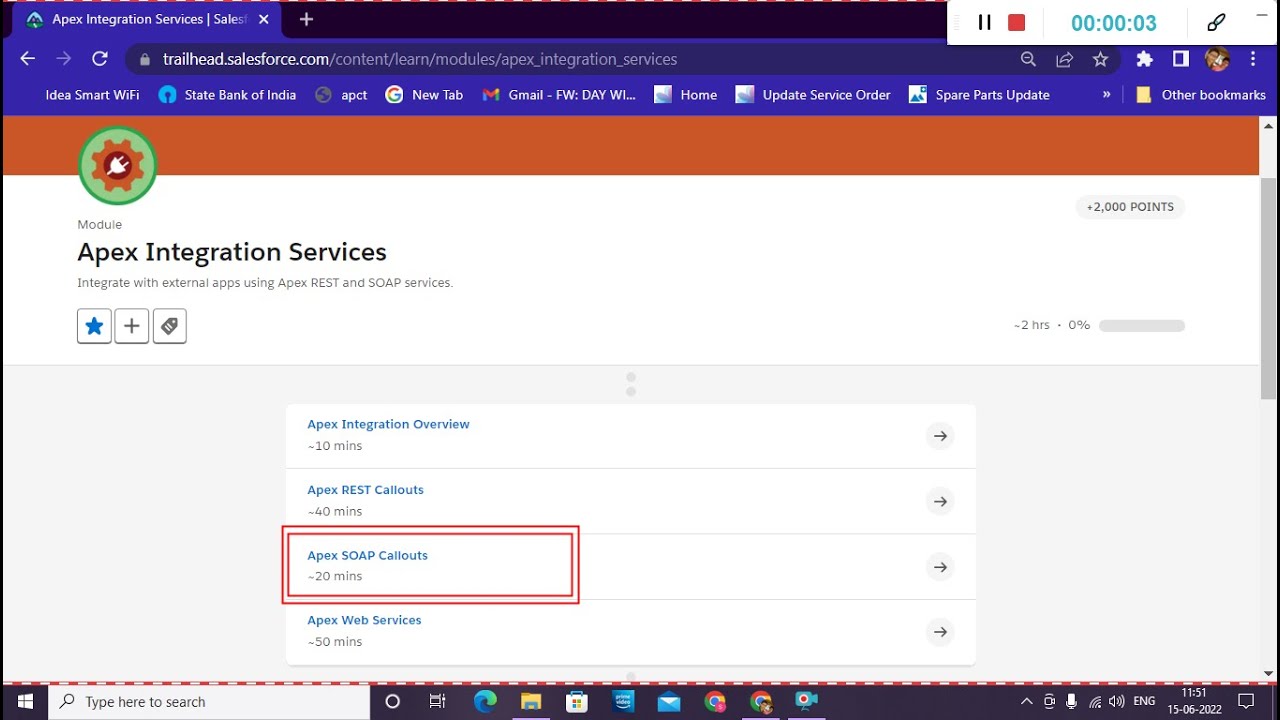Open the Idea Smart WiFi bookmark

92,95
